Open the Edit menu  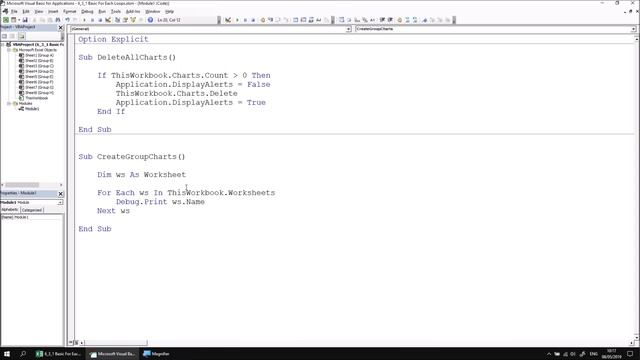click(26, 11)
